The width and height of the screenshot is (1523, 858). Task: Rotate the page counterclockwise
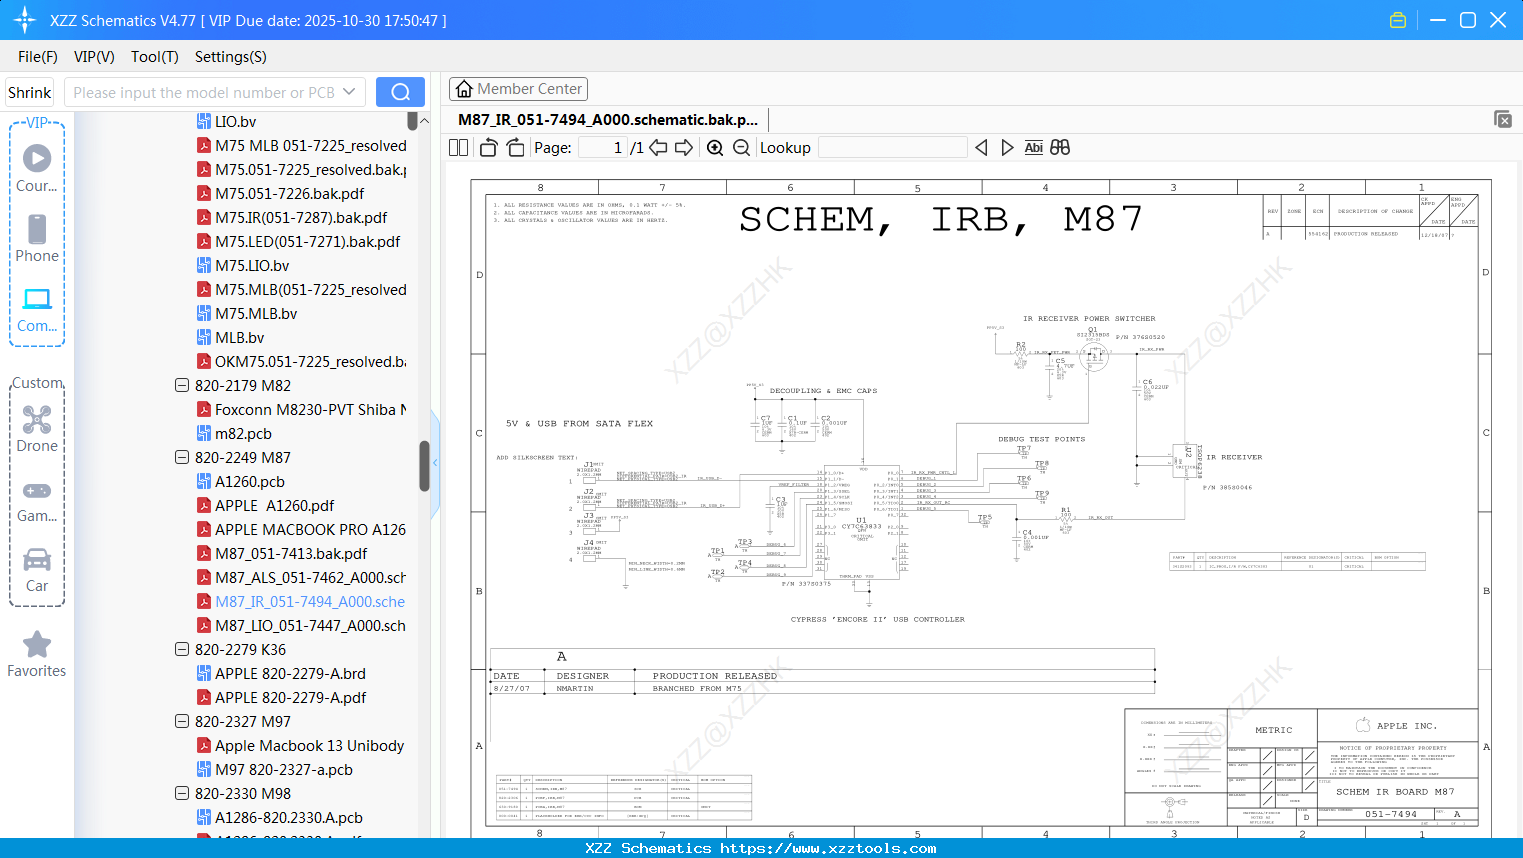tap(488, 148)
